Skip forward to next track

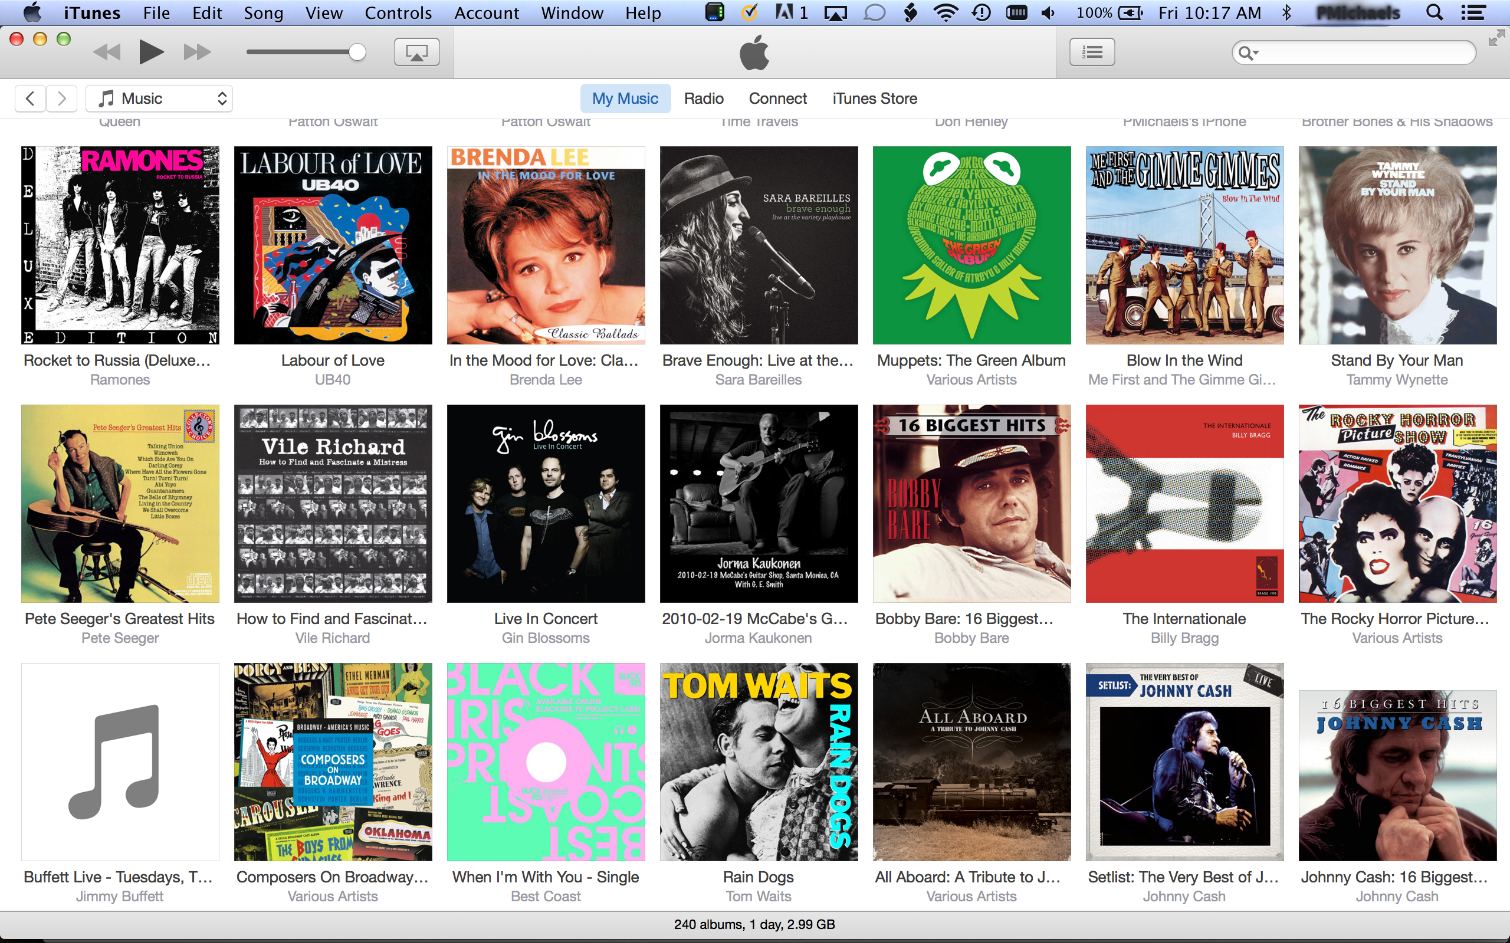point(197,52)
